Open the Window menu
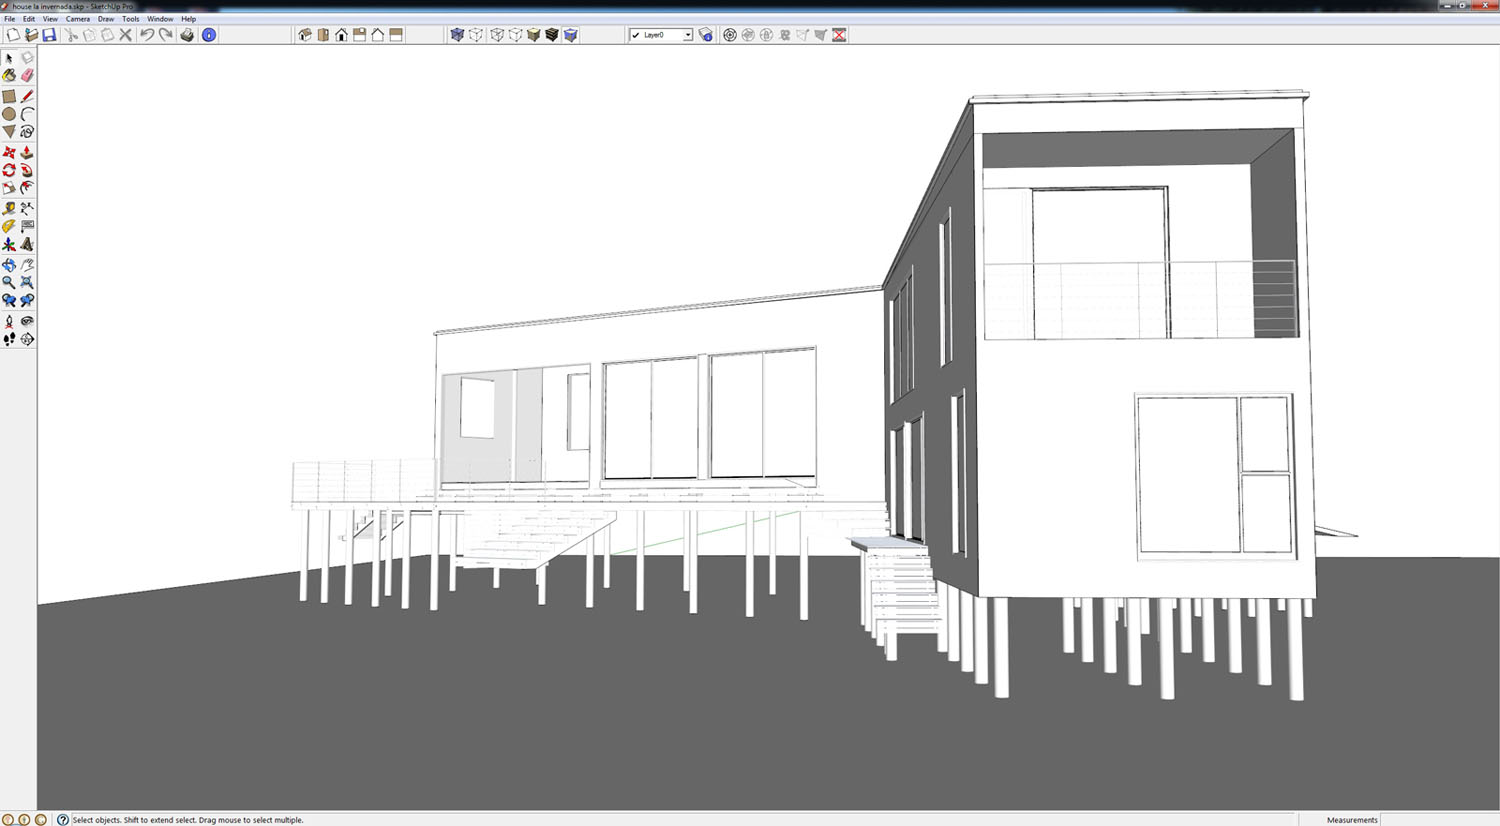The width and height of the screenshot is (1500, 826). tap(160, 19)
